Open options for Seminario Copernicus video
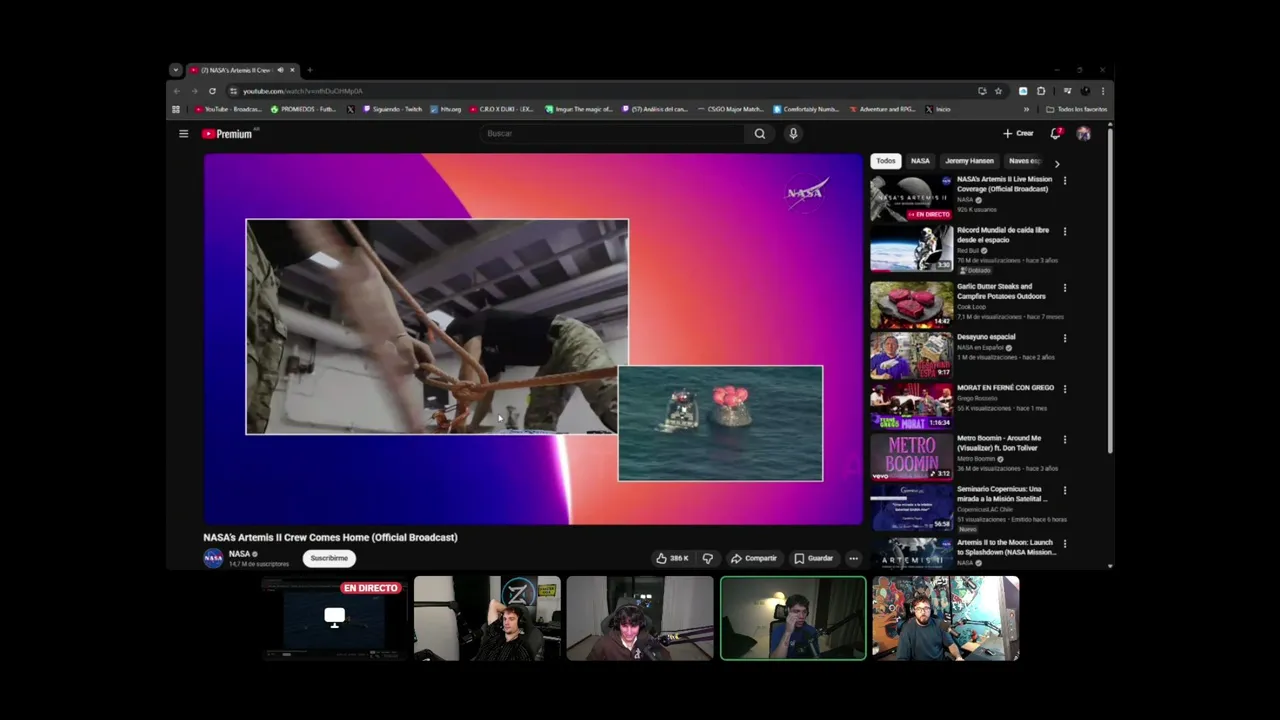1280x720 pixels. (1064, 490)
